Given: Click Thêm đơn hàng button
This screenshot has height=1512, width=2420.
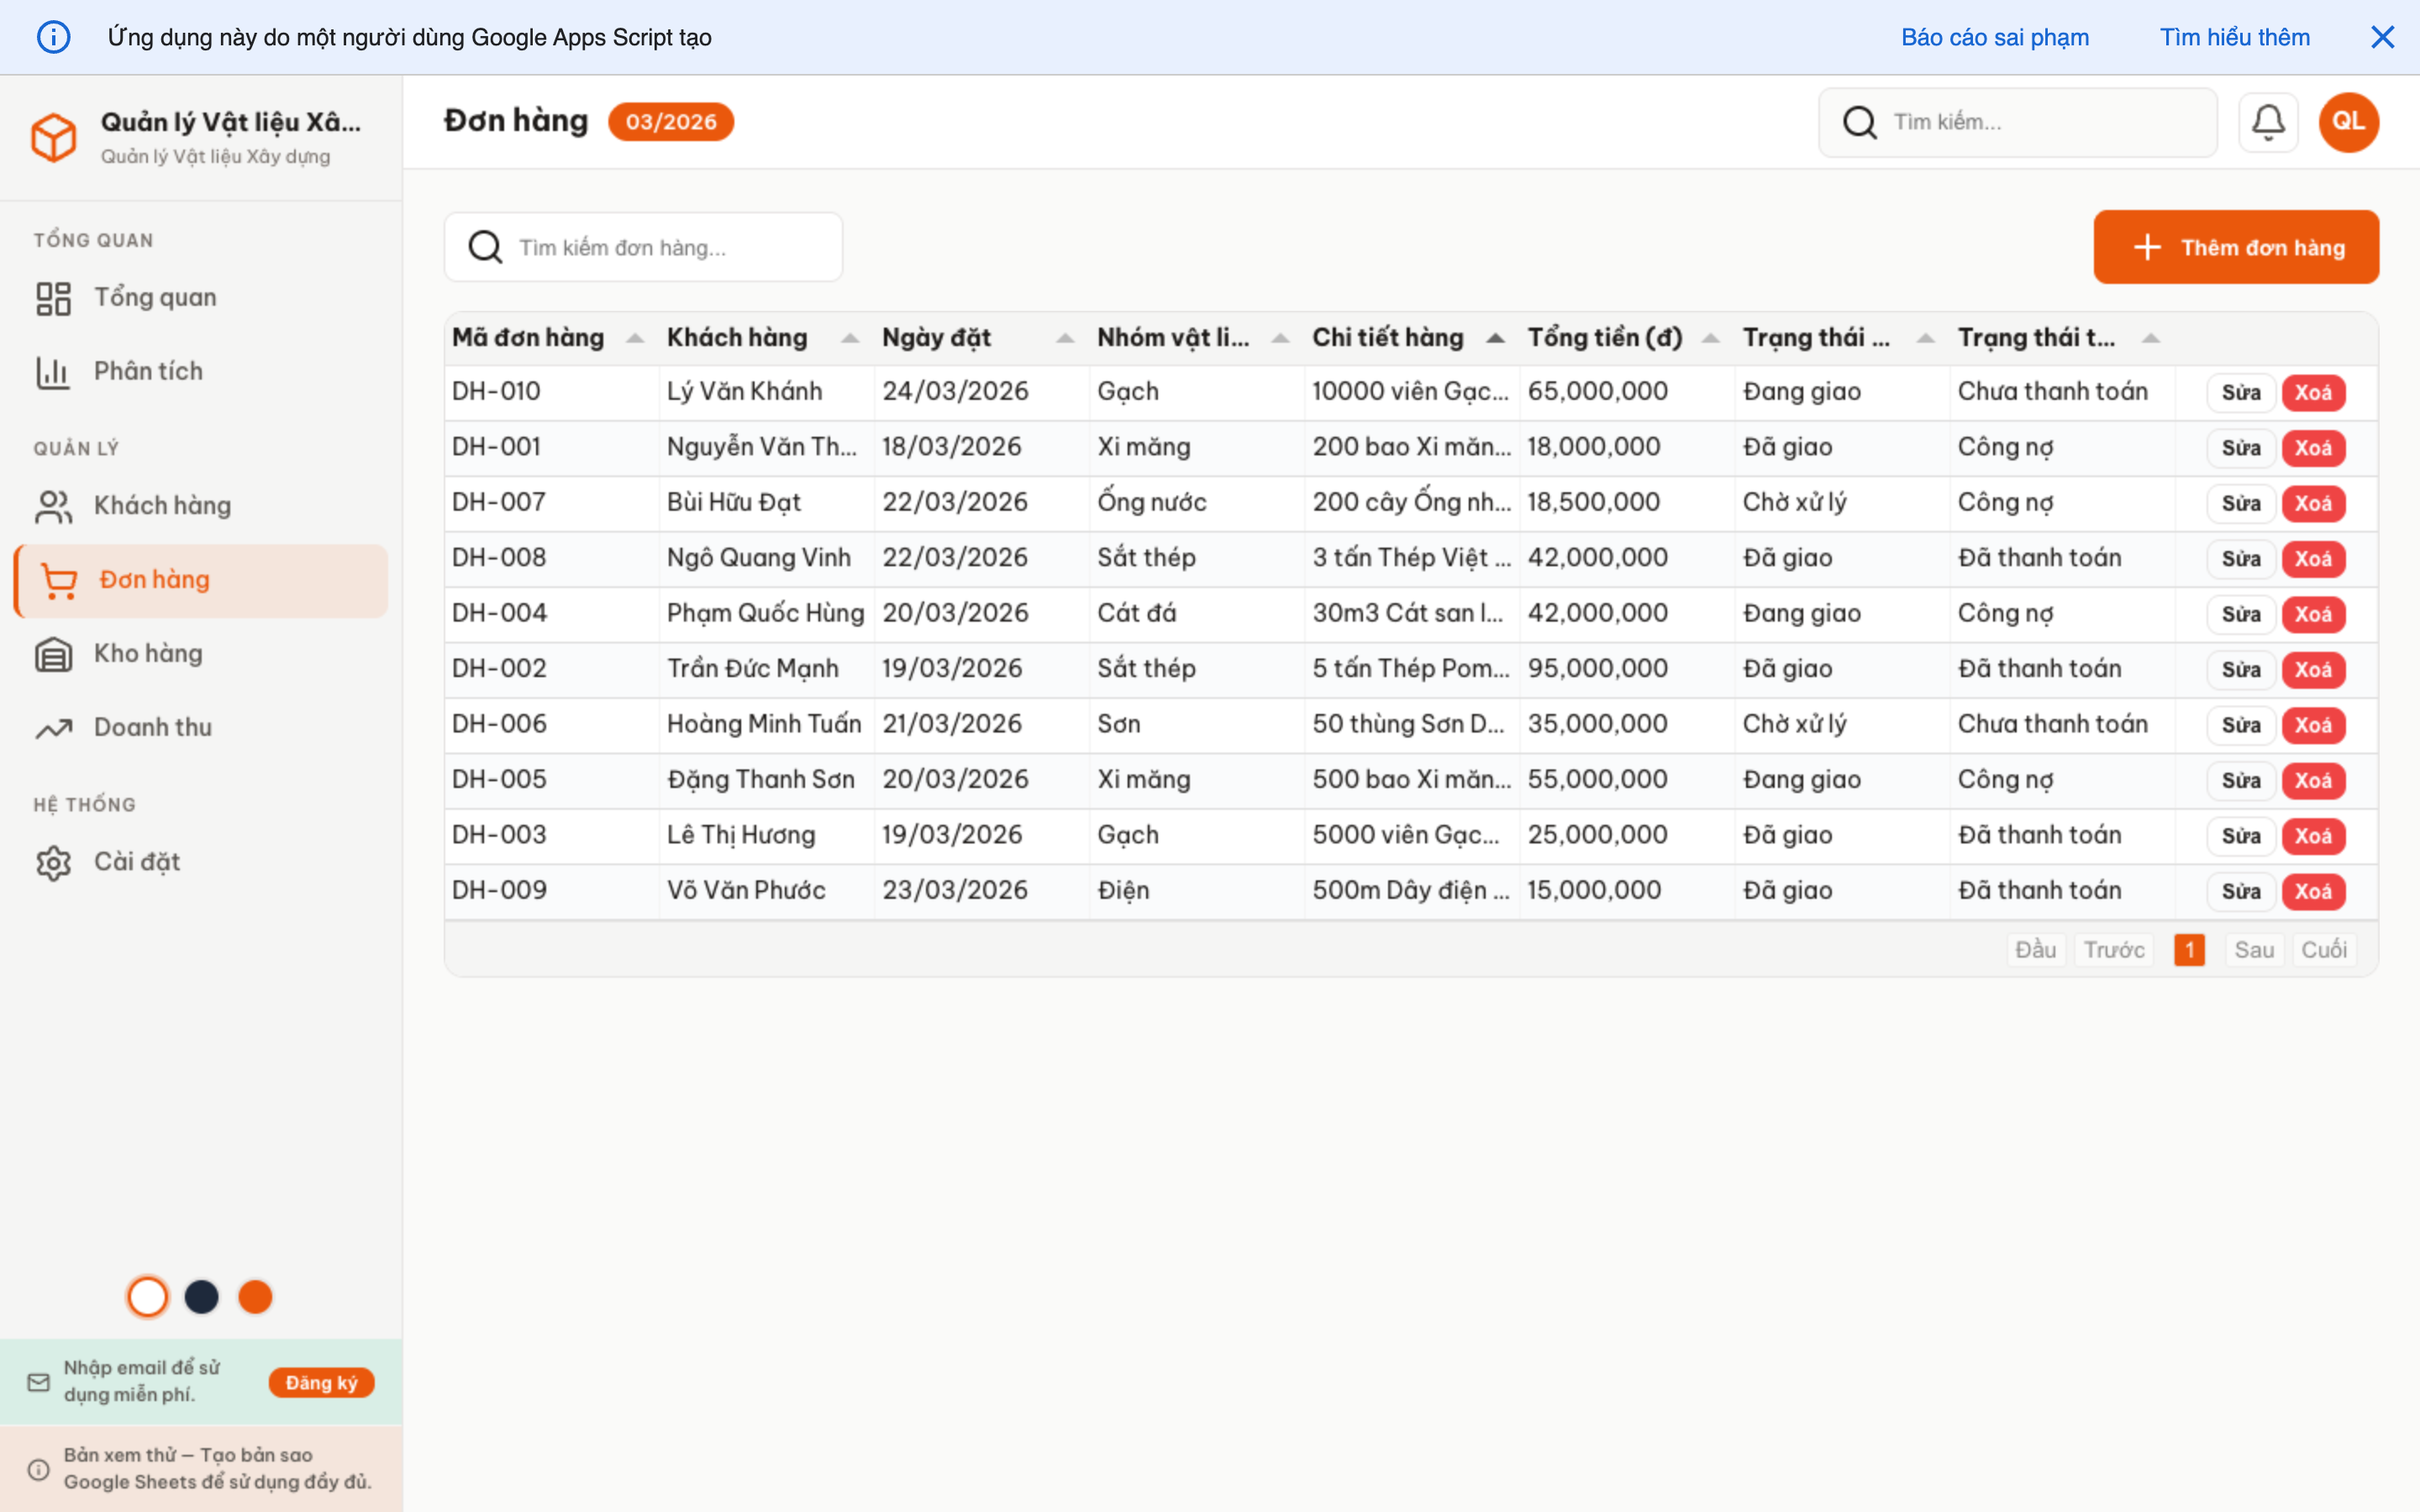Looking at the screenshot, I should point(2236,247).
